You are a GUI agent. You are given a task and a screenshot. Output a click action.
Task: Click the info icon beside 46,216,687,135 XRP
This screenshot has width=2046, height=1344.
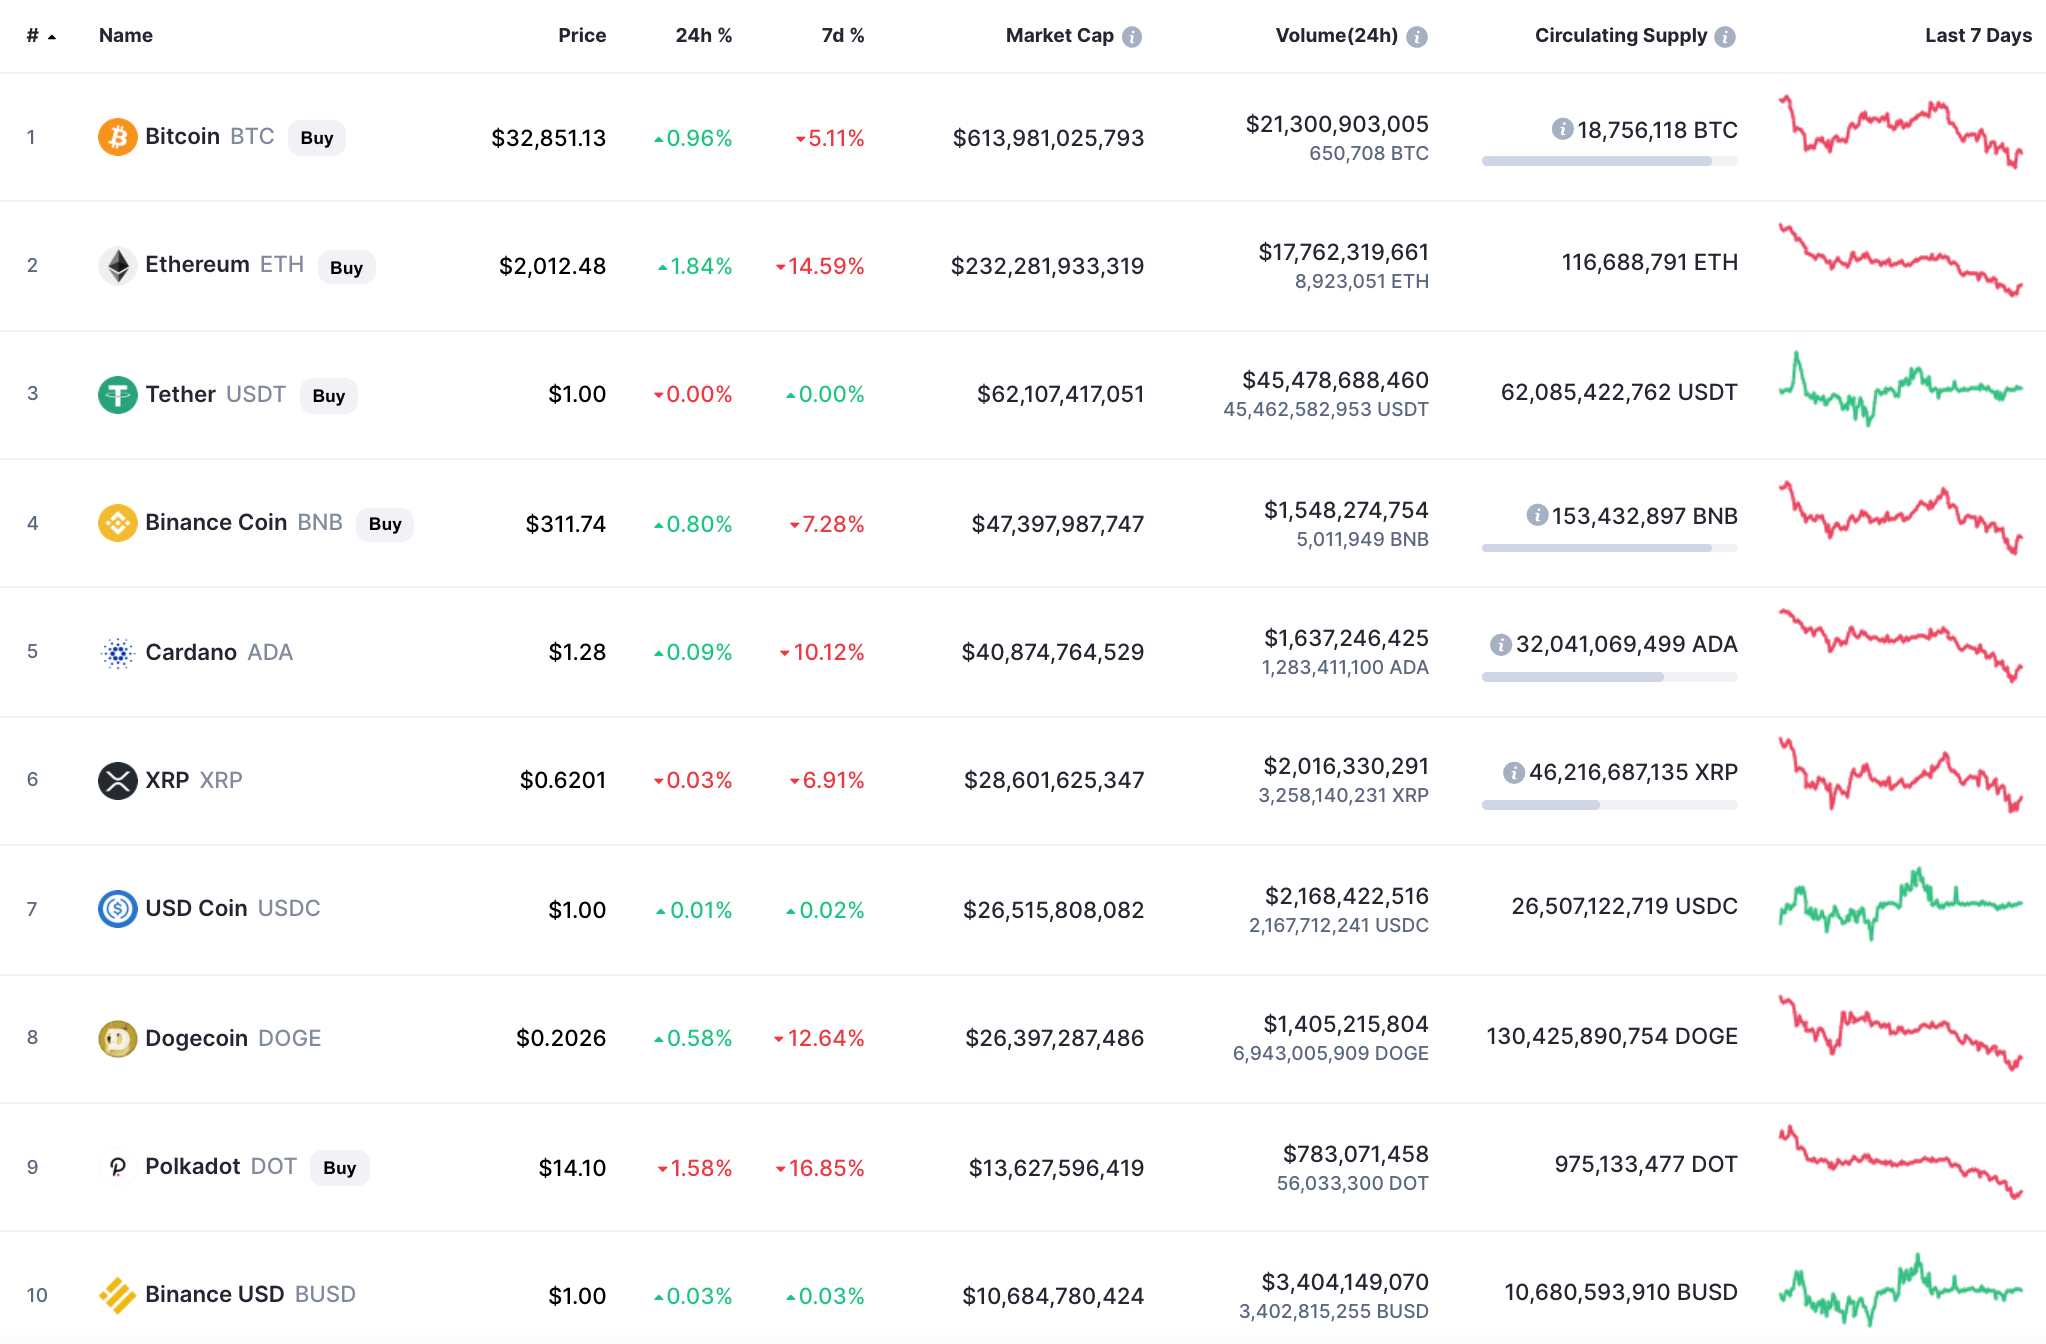coord(1514,772)
